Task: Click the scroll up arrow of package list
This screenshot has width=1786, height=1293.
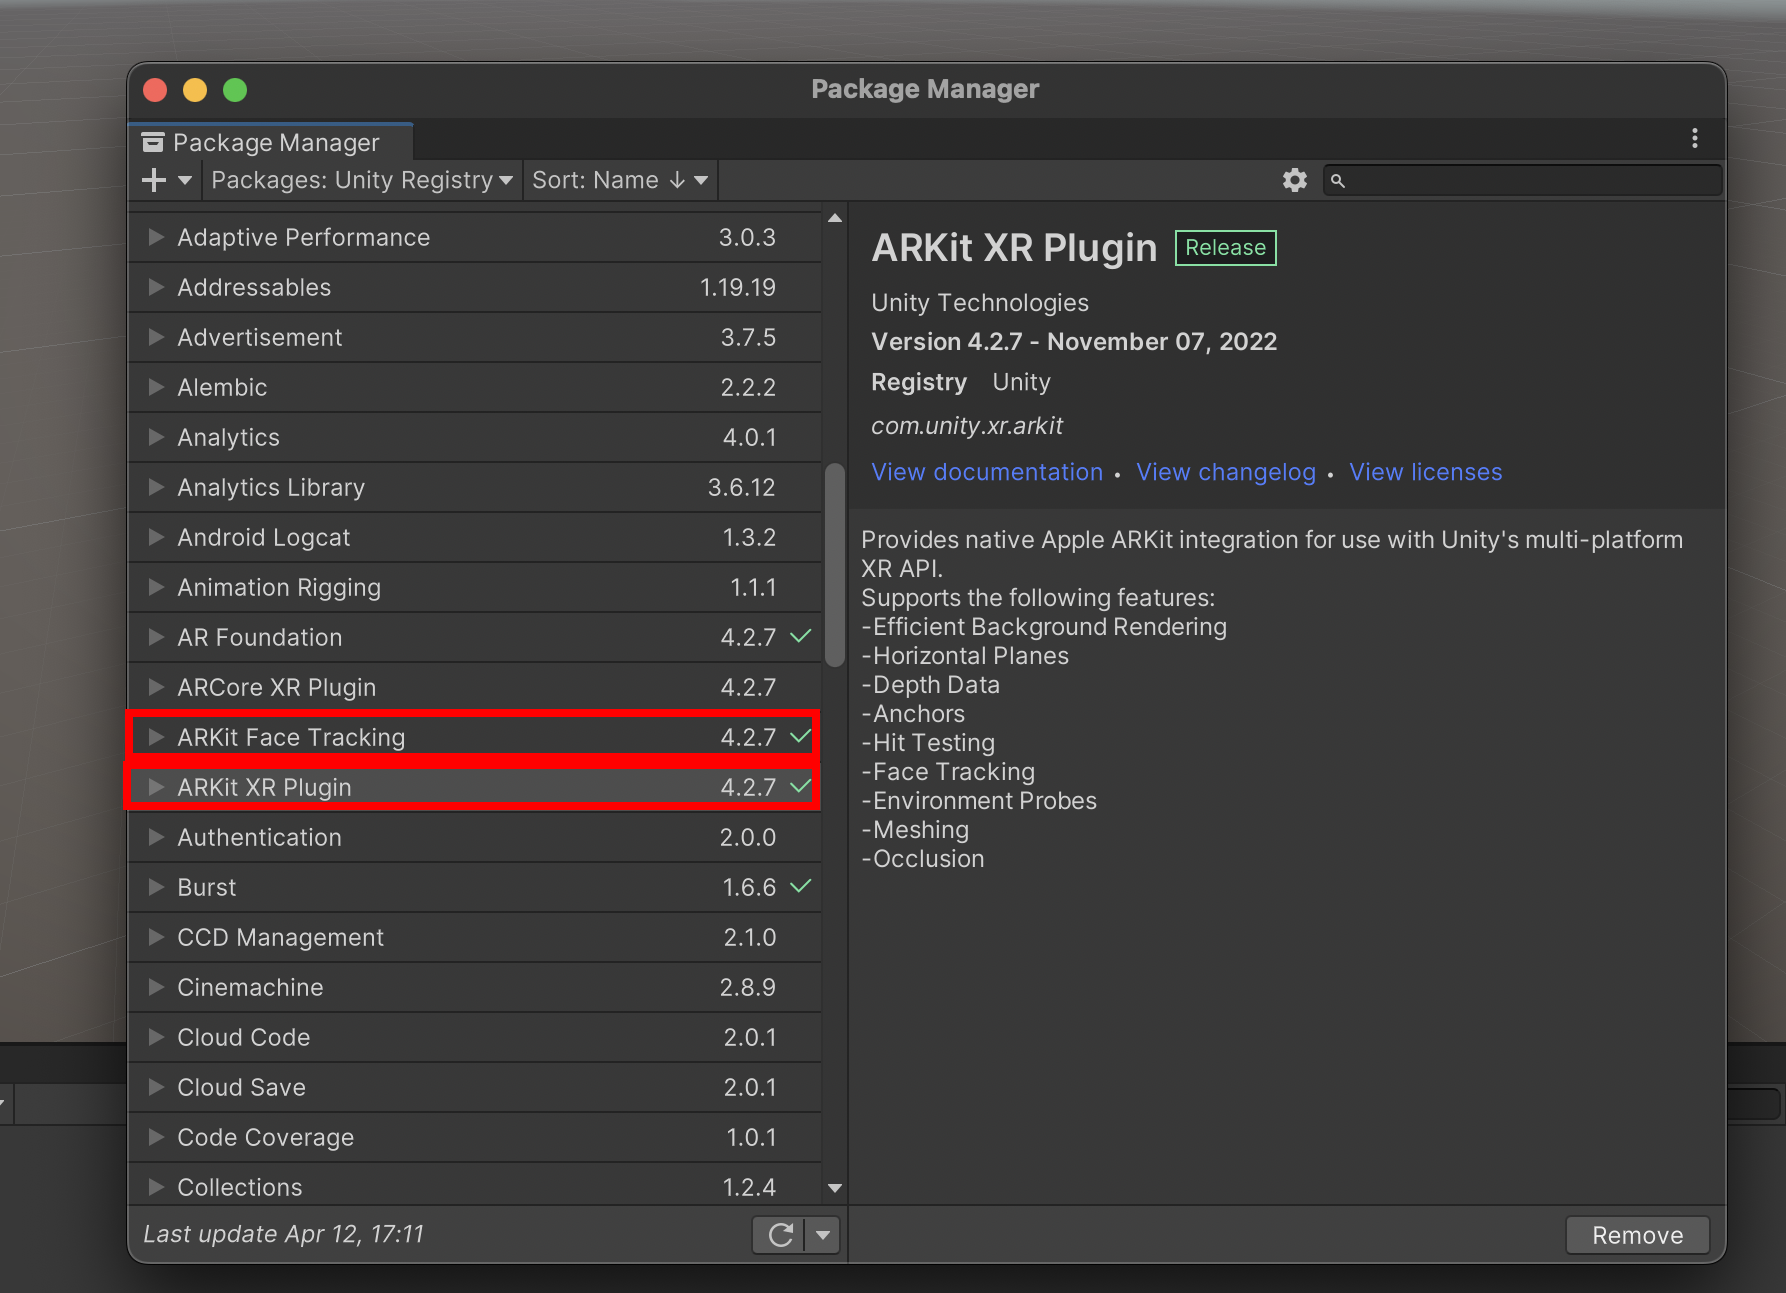Action: 835,218
